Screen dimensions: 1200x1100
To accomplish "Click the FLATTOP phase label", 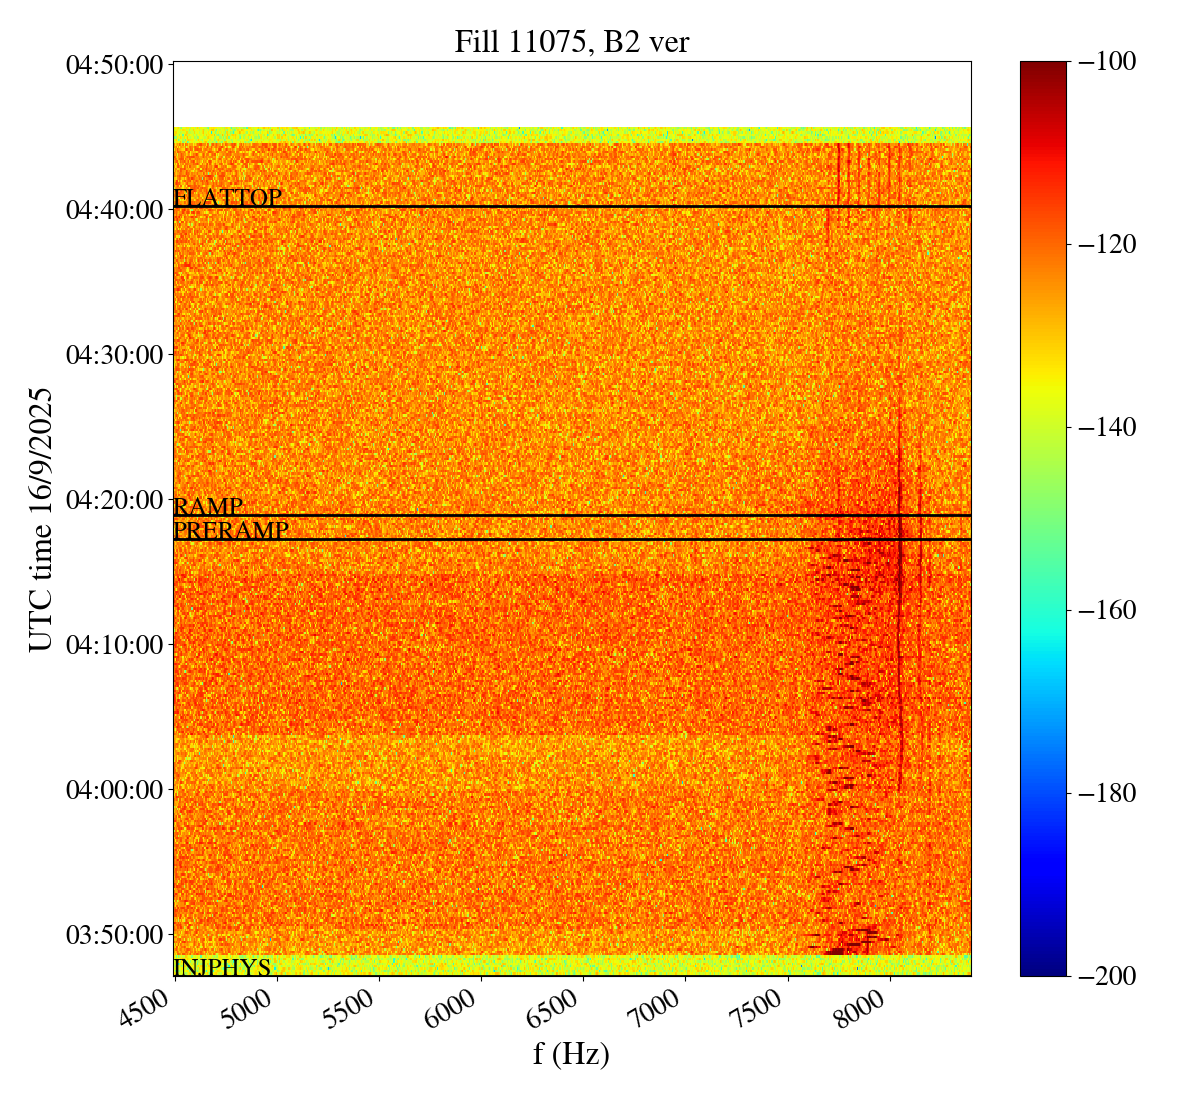I will coord(227,198).
